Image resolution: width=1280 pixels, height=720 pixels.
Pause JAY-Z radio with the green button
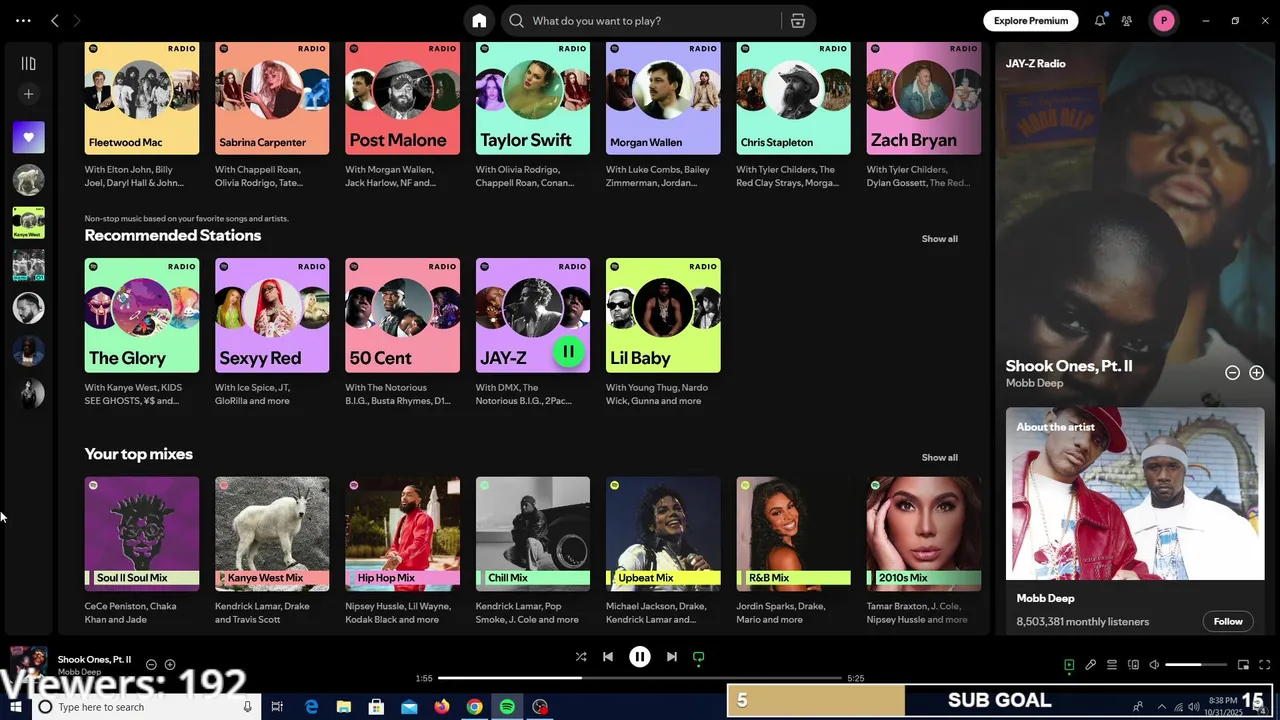[x=568, y=351]
